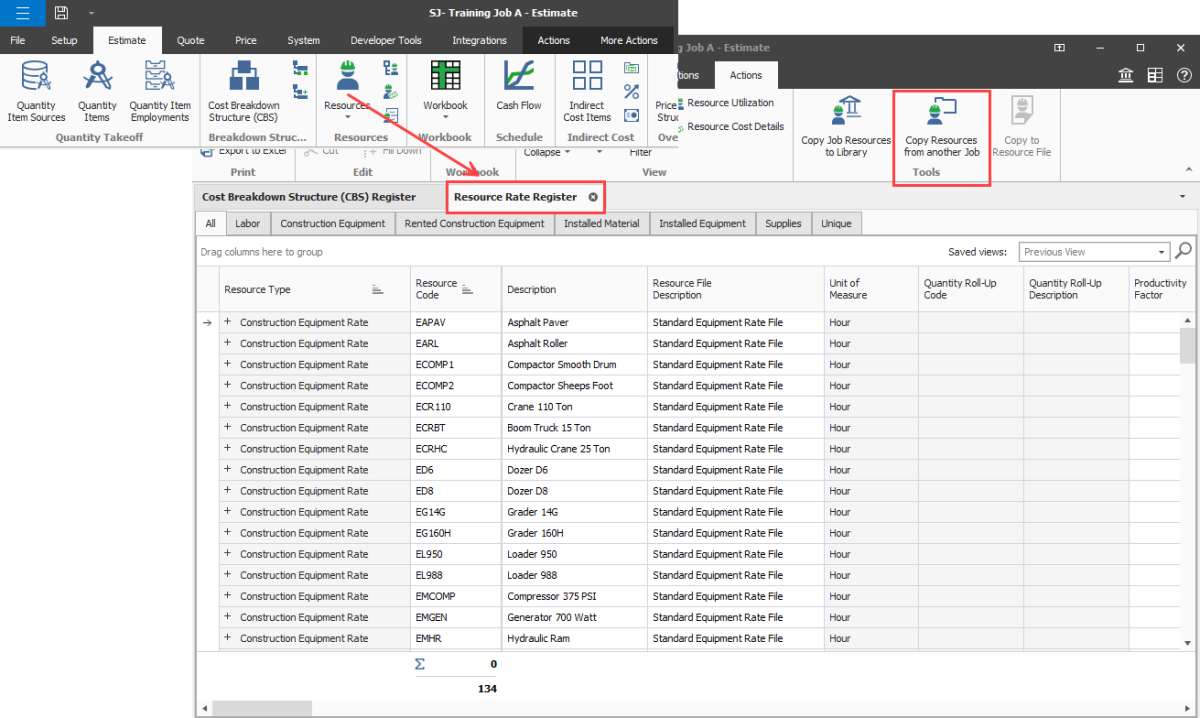
Task: Open the Saved views dropdown
Action: pyautogui.click(x=1161, y=252)
